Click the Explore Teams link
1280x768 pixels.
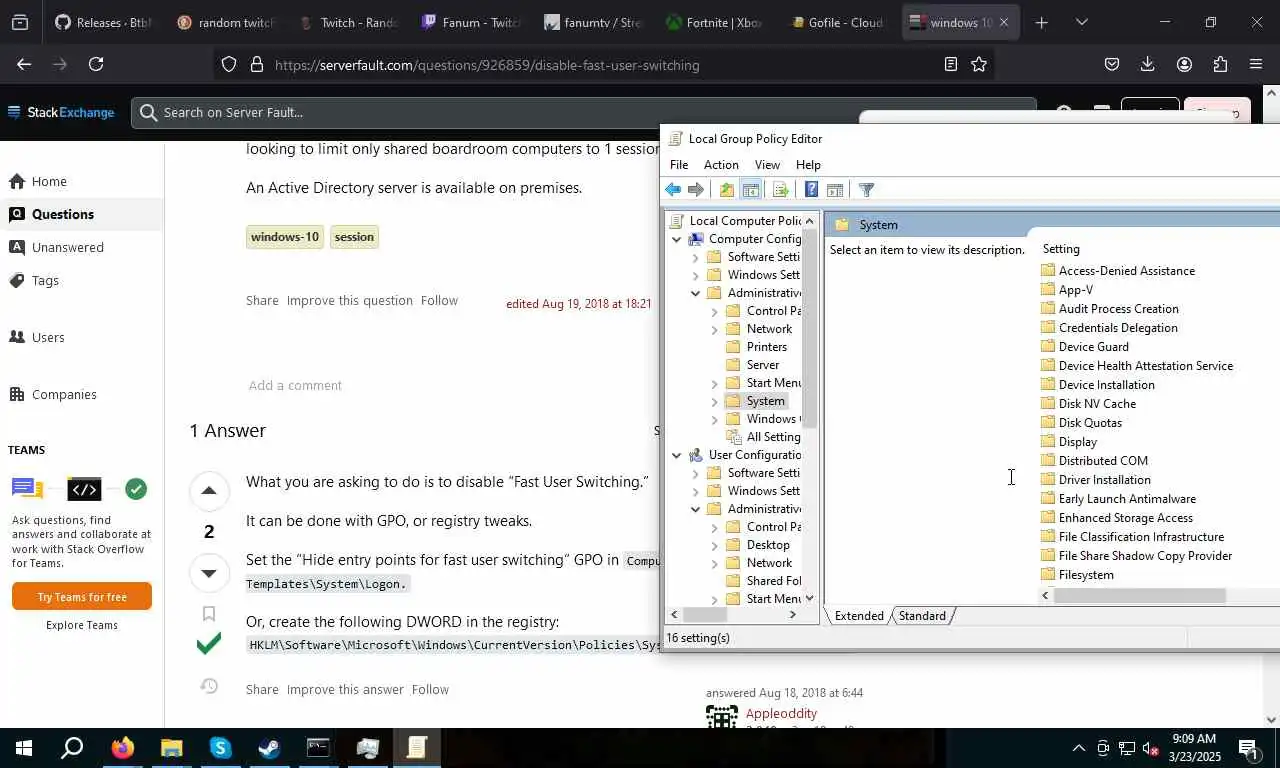(82, 625)
